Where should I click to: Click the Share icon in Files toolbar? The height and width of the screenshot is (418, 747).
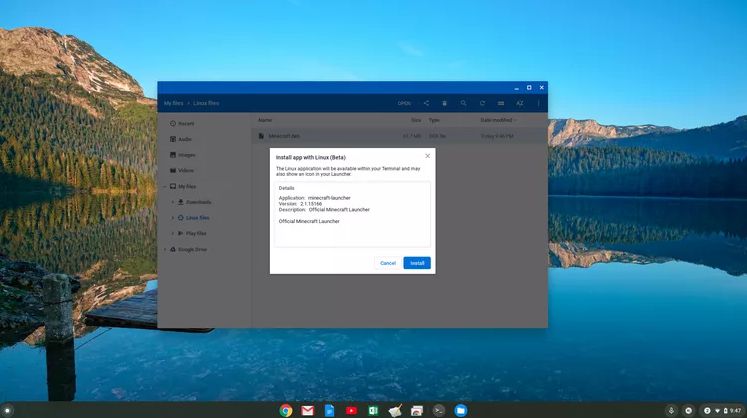426,103
